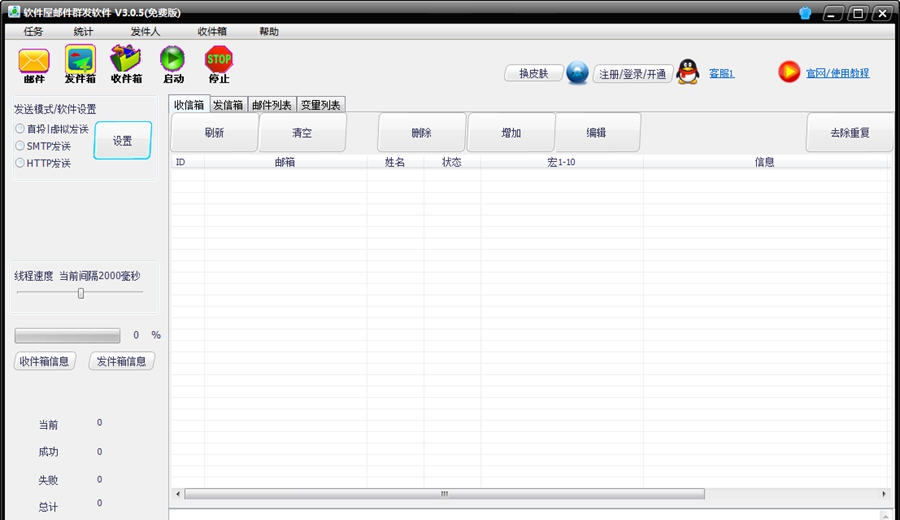
Task: Click the QQ penguin icon
Action: point(688,72)
